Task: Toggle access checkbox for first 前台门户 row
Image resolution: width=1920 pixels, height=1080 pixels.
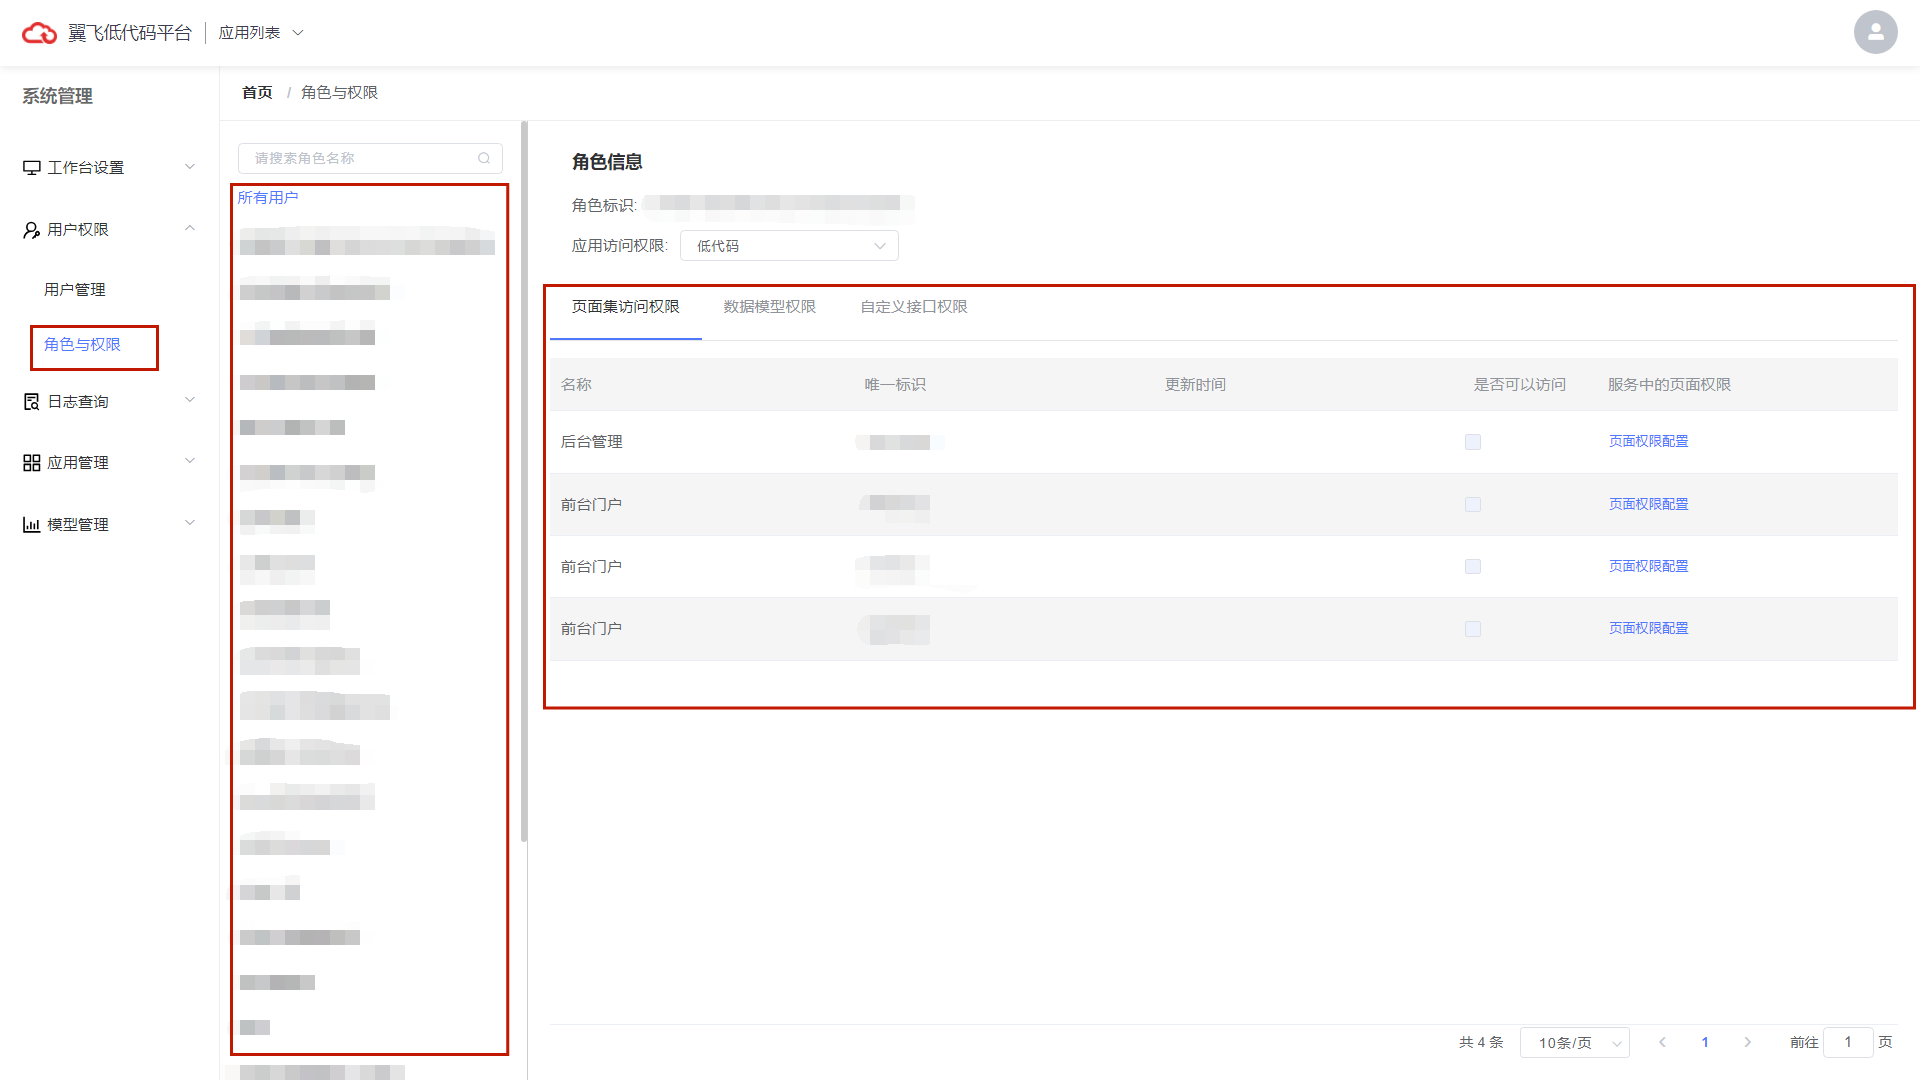Action: [1473, 505]
